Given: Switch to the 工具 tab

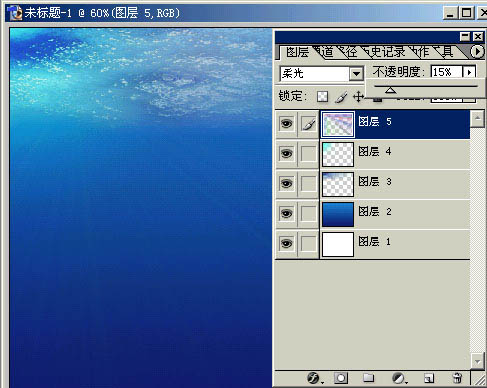Looking at the screenshot, I should 446,52.
